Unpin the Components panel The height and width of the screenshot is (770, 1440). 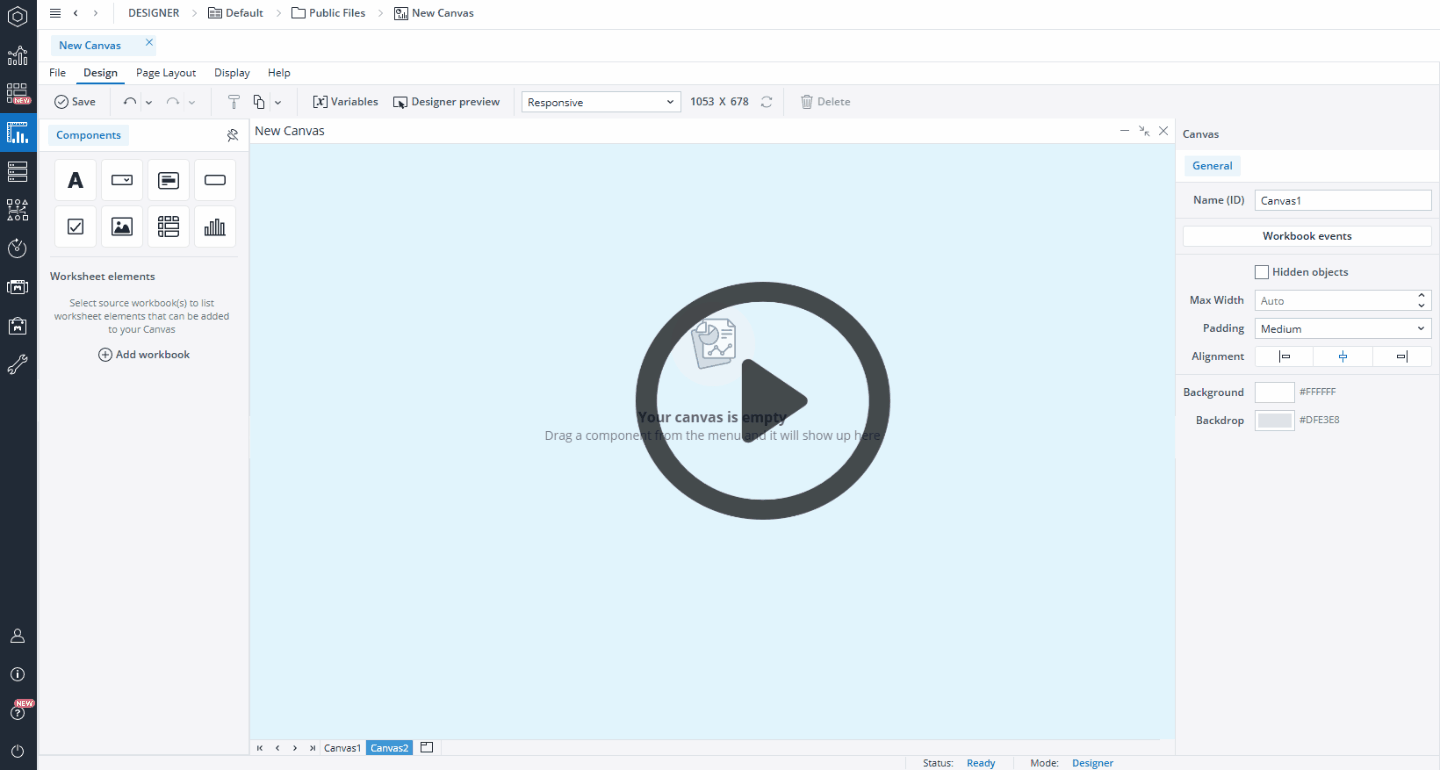point(233,135)
